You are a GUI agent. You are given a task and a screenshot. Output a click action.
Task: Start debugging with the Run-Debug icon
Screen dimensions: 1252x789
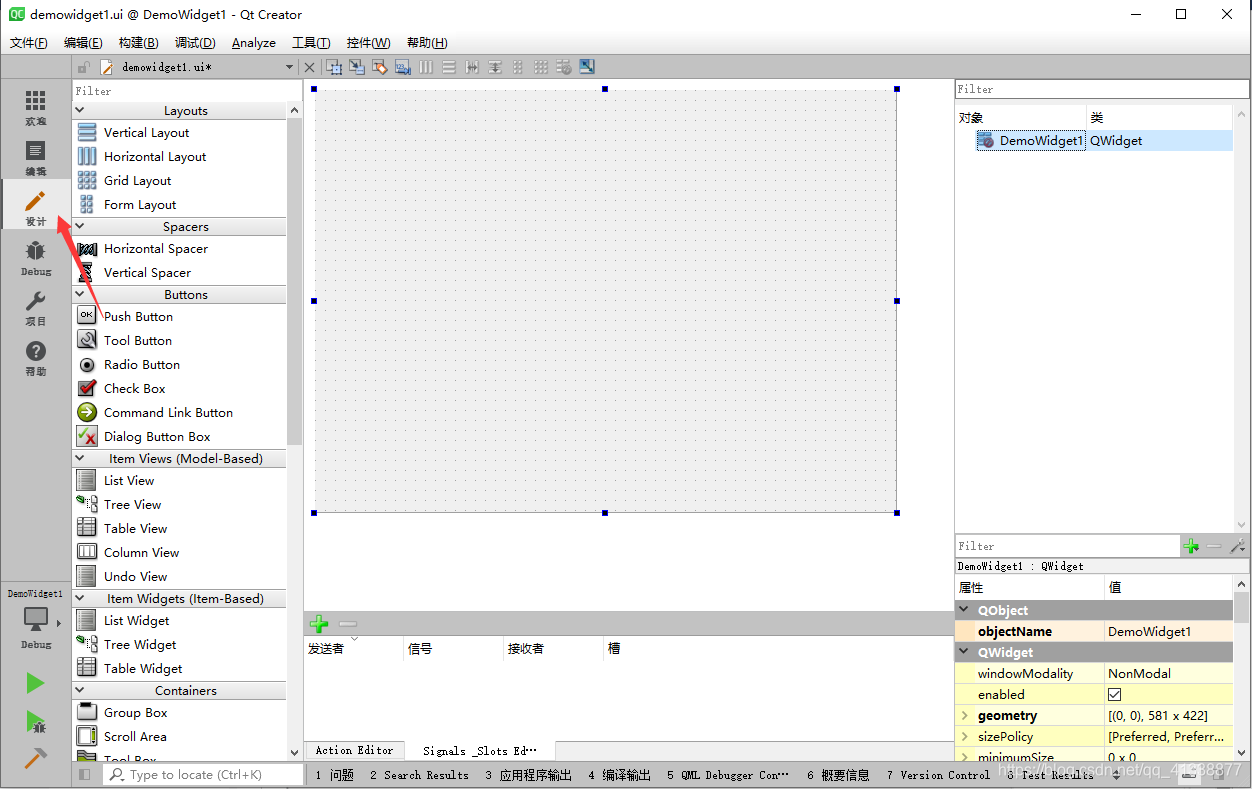click(35, 721)
